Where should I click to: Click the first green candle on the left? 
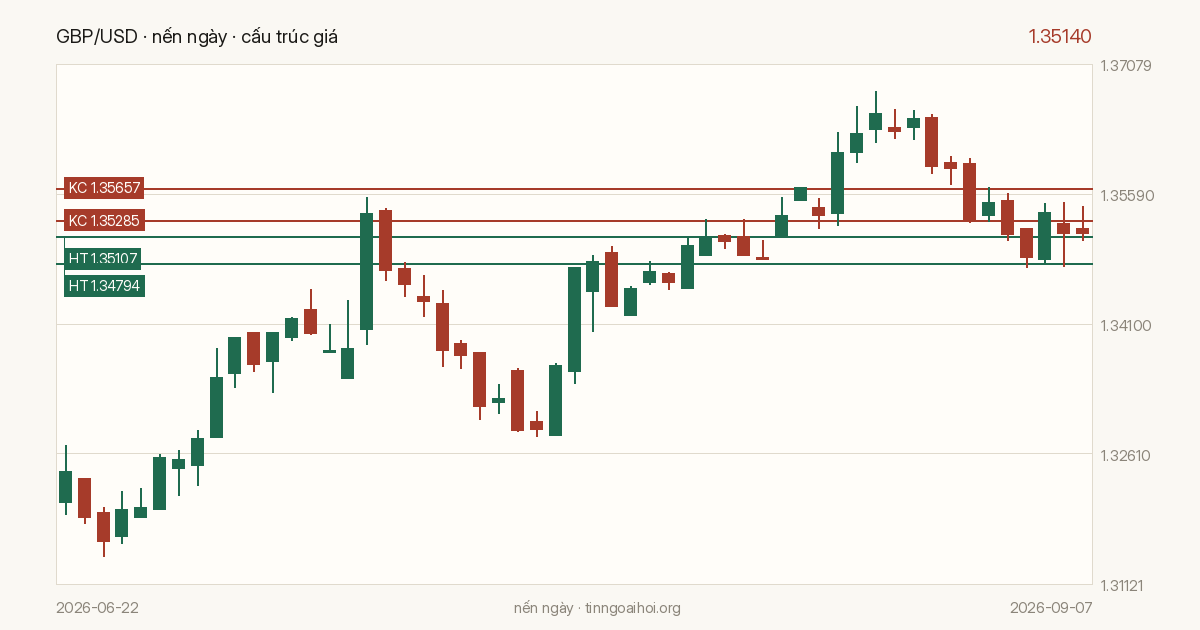(65, 487)
